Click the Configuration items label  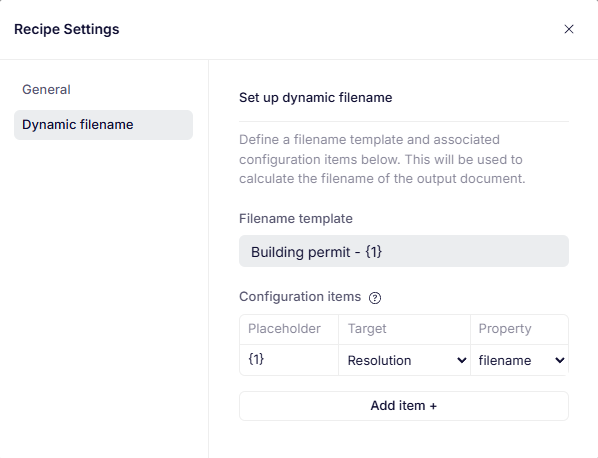(x=300, y=296)
